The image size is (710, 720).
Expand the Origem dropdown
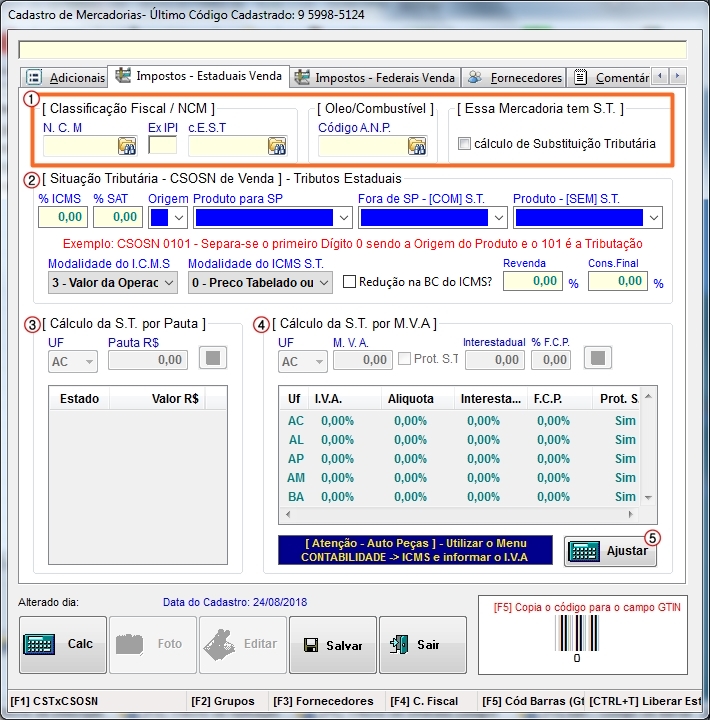coord(179,217)
